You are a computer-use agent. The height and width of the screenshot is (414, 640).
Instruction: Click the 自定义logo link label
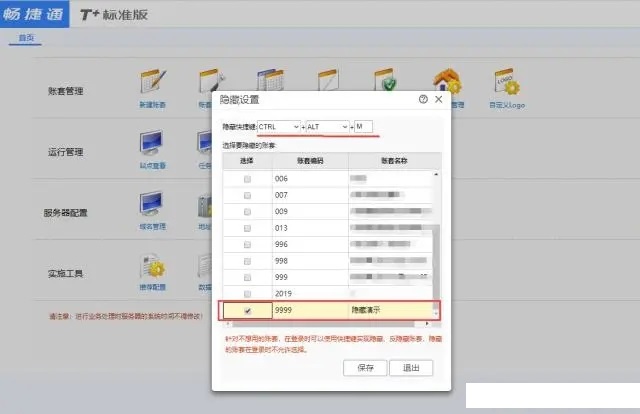[507, 105]
